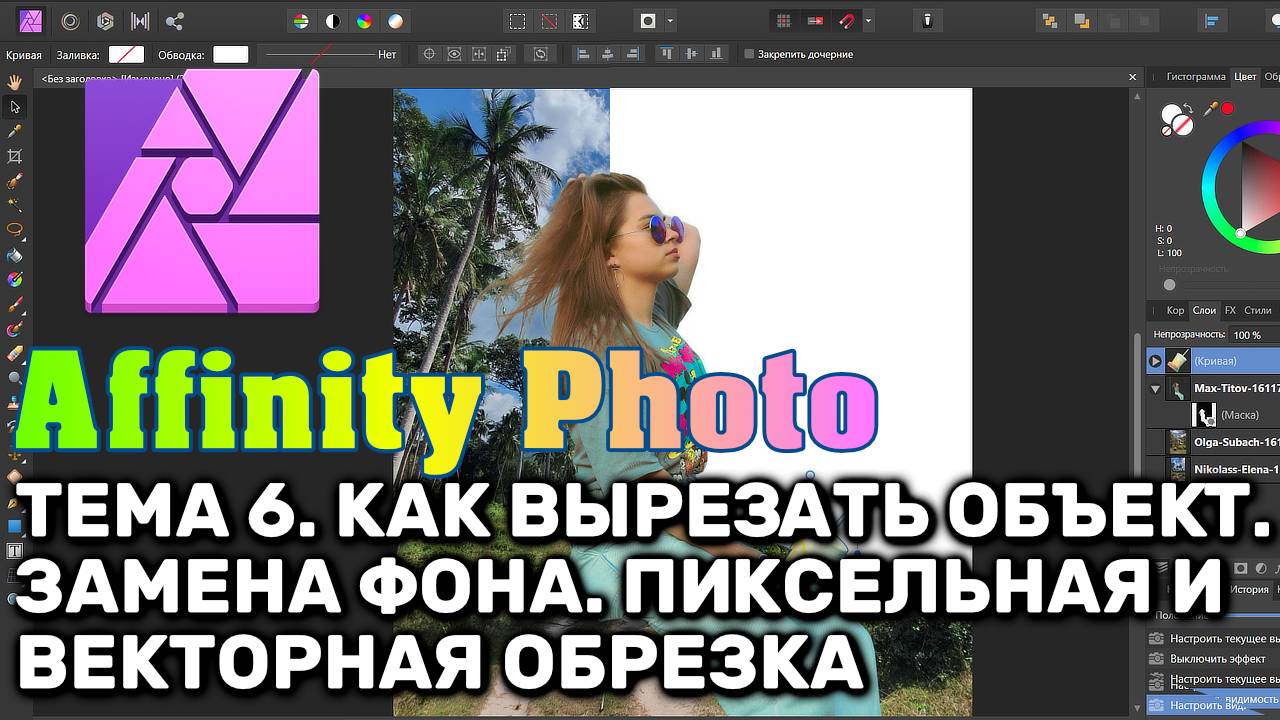Select the Flood Fill bucket tool
This screenshot has width=1280, height=720.
coord(15,255)
